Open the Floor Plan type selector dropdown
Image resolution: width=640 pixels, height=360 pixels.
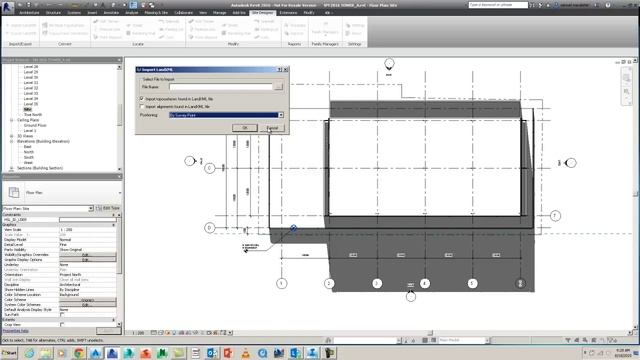(120, 193)
